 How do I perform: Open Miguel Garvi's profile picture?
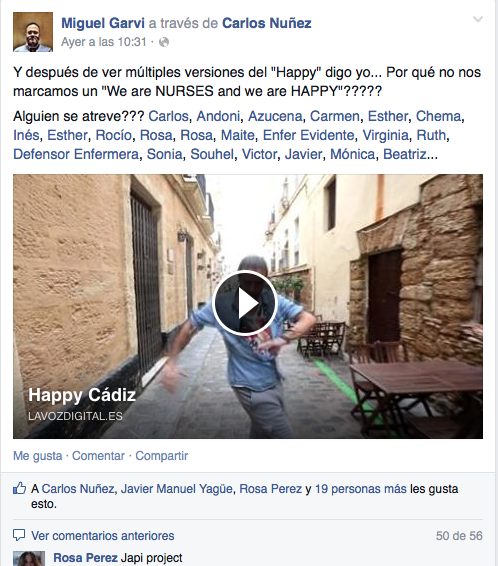click(33, 32)
